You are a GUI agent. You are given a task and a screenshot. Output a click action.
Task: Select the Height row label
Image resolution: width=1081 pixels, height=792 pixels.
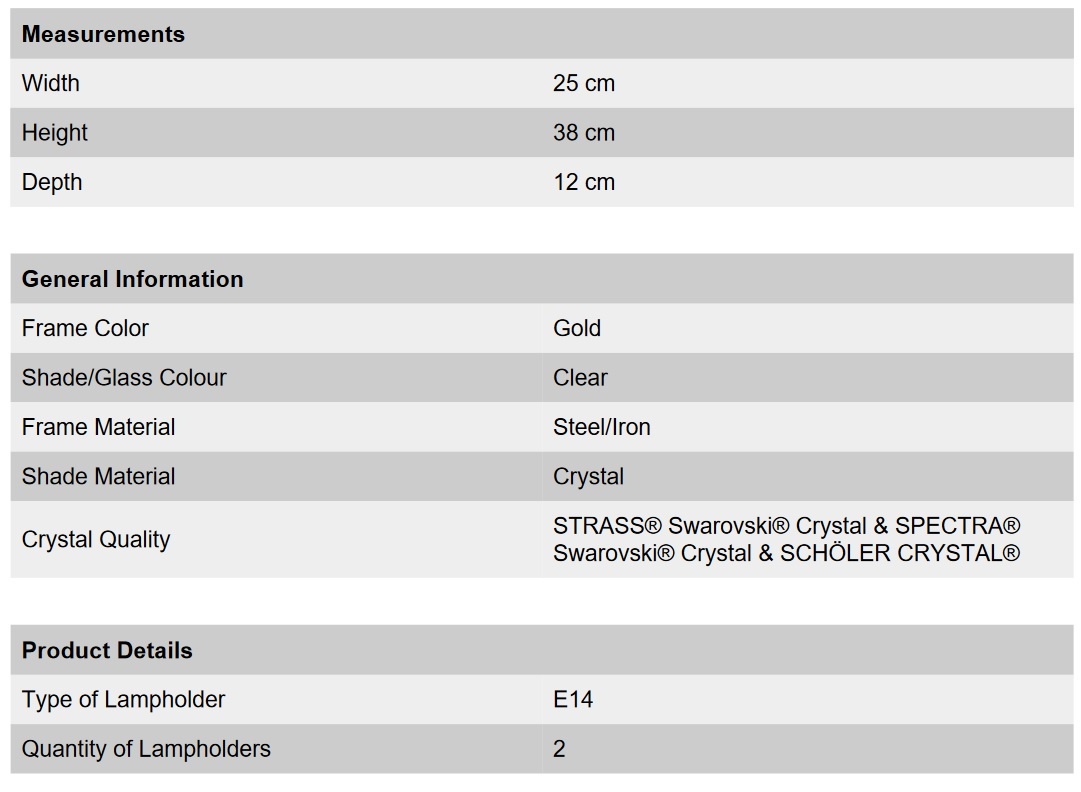pyautogui.click(x=54, y=132)
